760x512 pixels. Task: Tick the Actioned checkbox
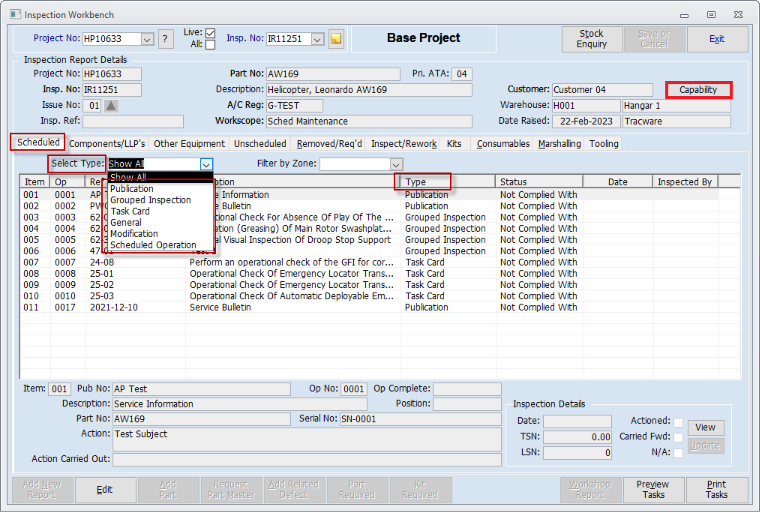pos(679,422)
